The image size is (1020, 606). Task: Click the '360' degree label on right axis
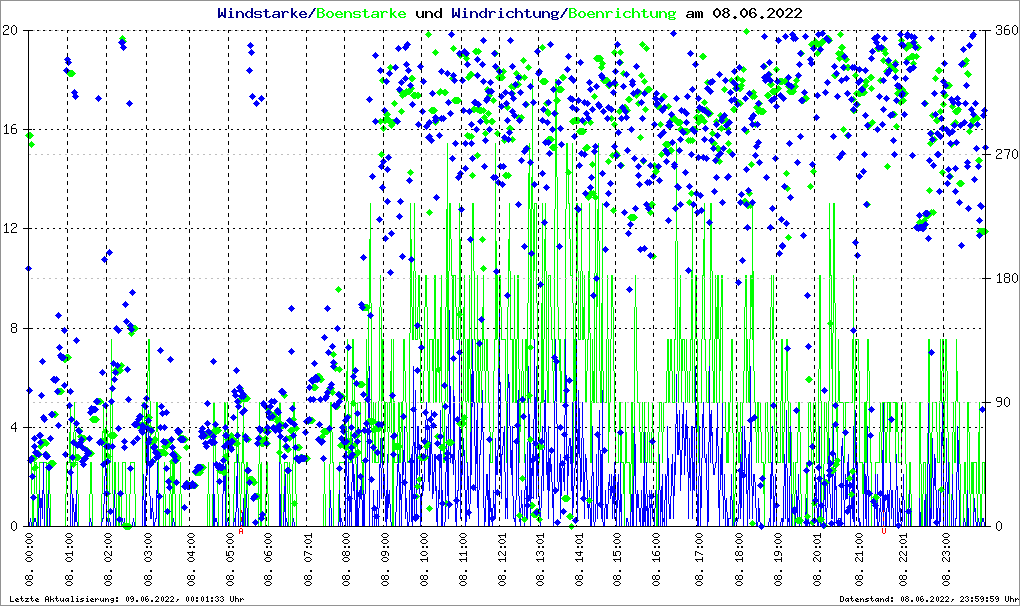(1004, 30)
